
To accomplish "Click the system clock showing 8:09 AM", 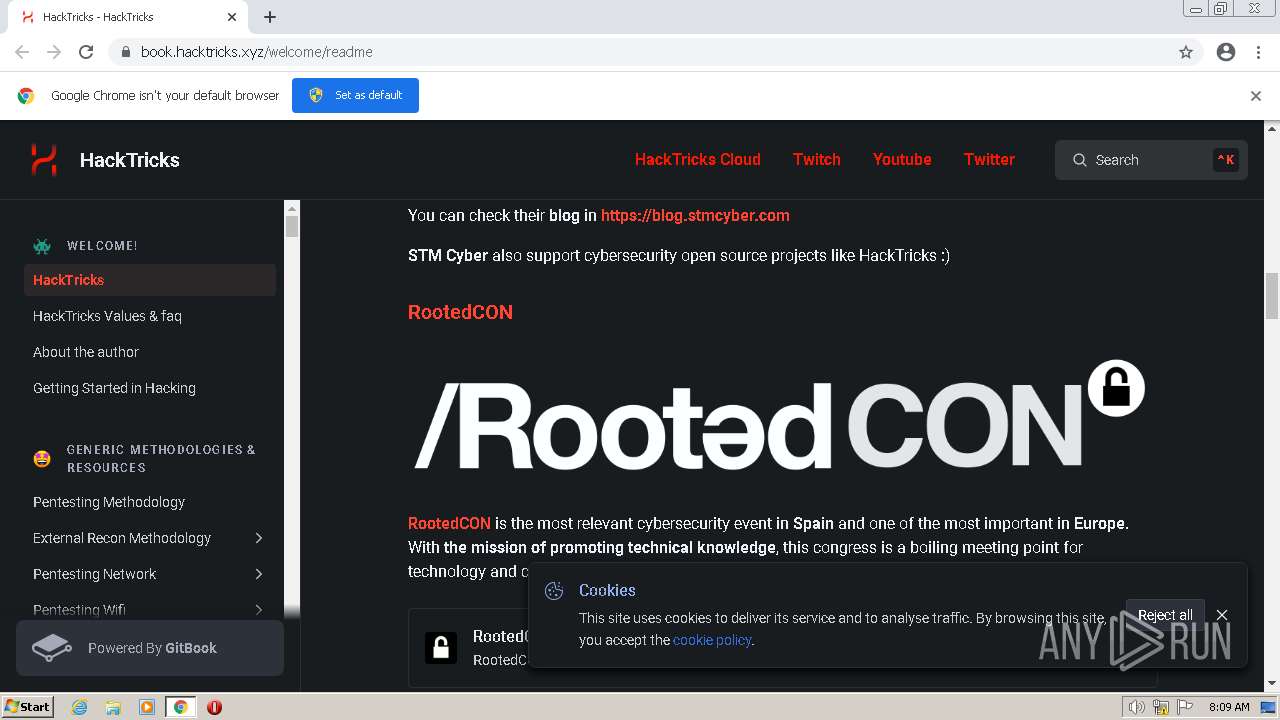I will [x=1229, y=707].
